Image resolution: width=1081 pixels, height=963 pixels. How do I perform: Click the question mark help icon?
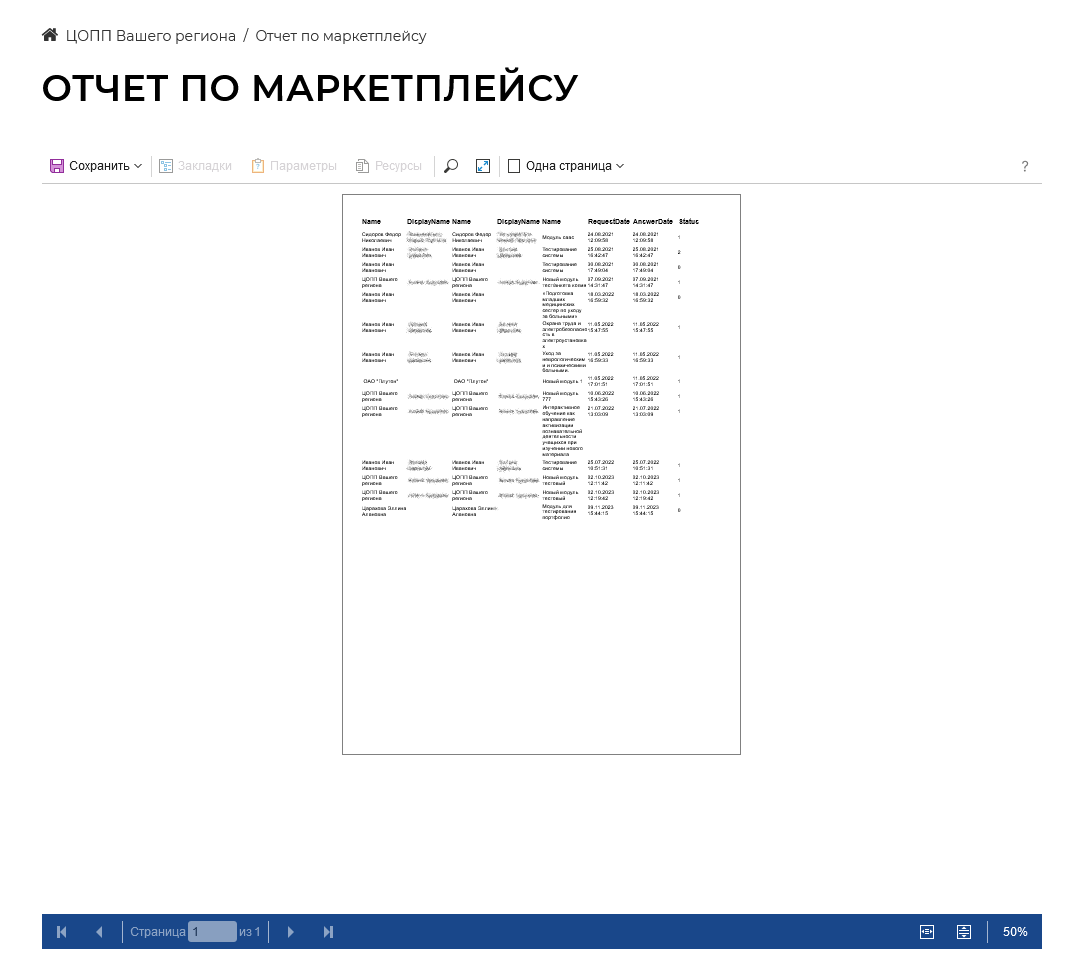pos(1025,167)
